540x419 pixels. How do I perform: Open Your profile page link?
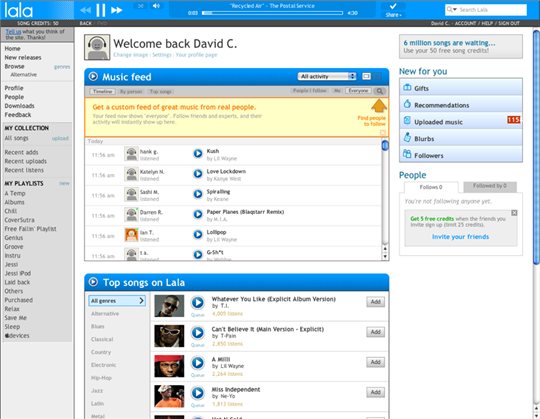pyautogui.click(x=196, y=55)
